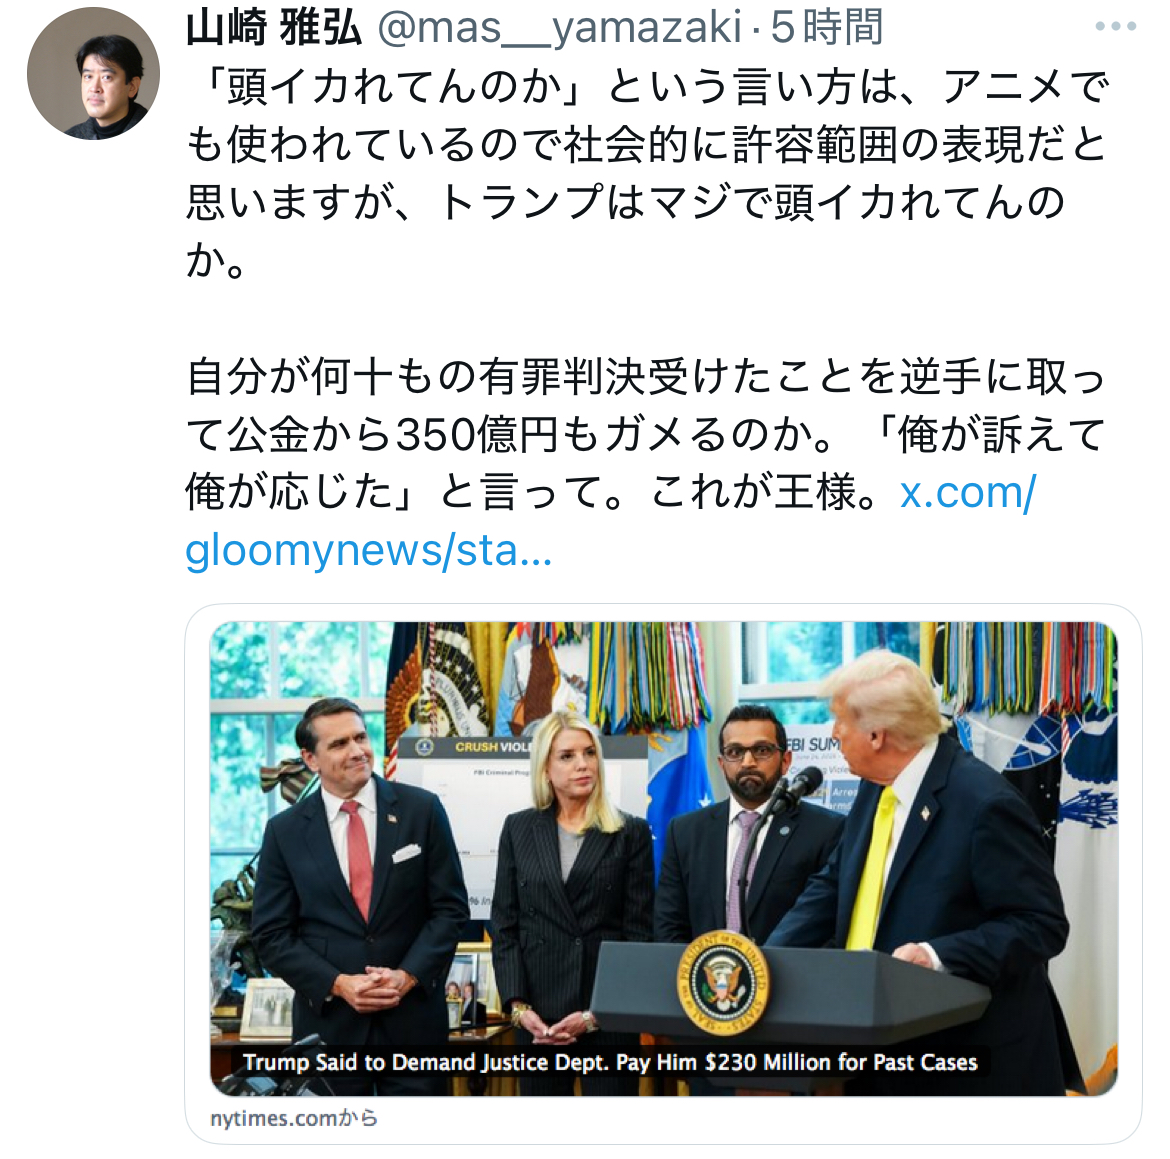Open the @mas__yamazaki handle
Viewport: 1170px width, 1159px height.
point(559,29)
